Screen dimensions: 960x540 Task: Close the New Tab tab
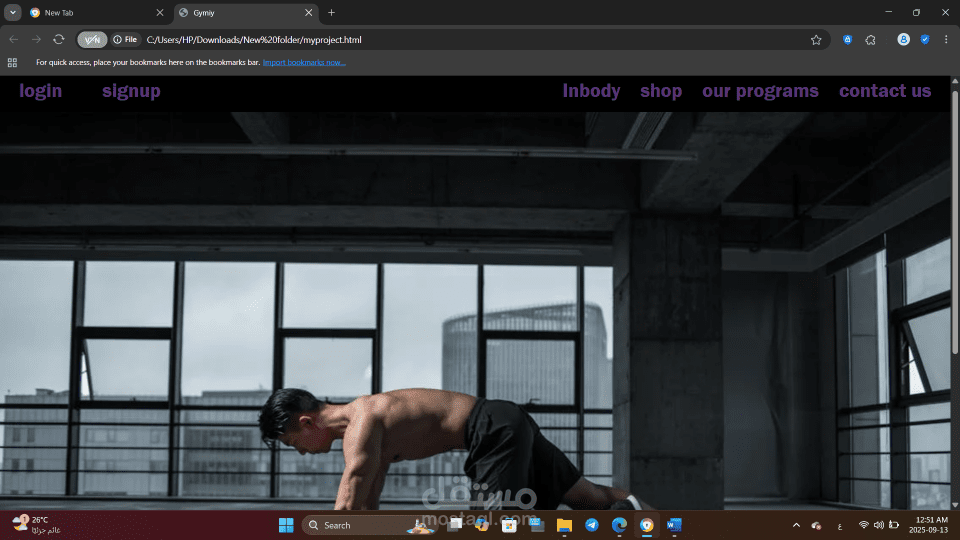pyautogui.click(x=160, y=13)
